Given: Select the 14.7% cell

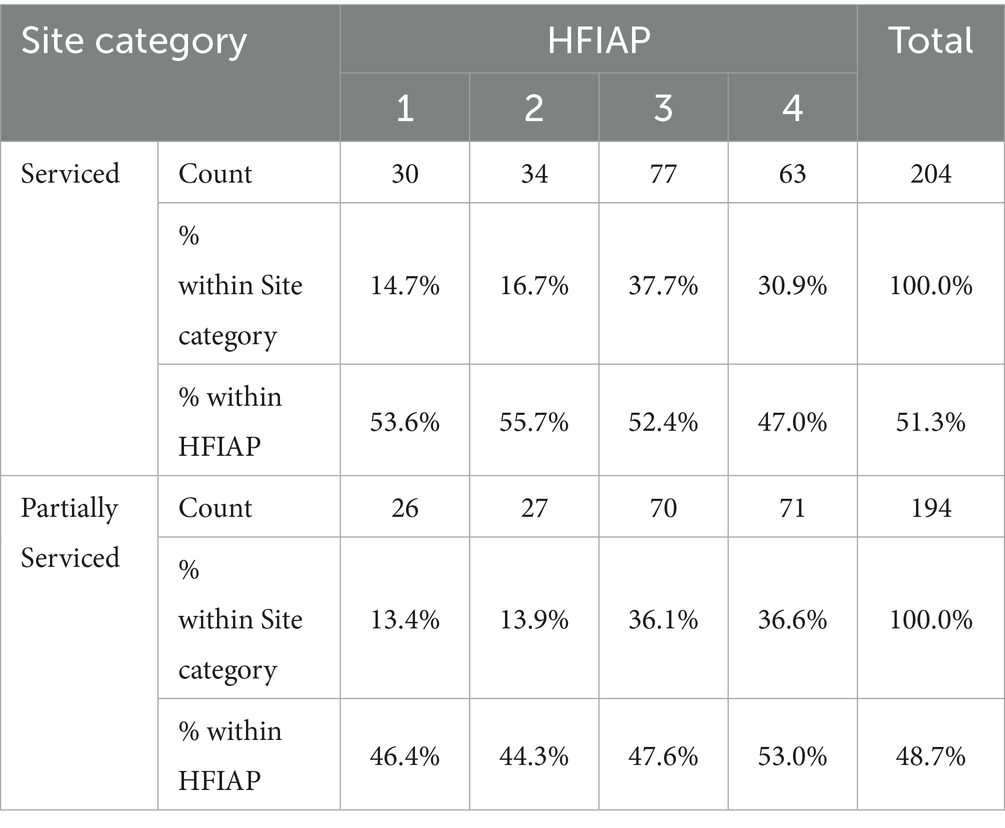Looking at the screenshot, I should (404, 284).
